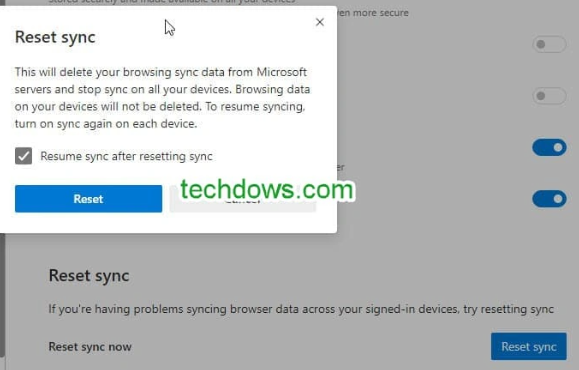Close the Reset sync dialog with X
579x370 pixels.
320,22
